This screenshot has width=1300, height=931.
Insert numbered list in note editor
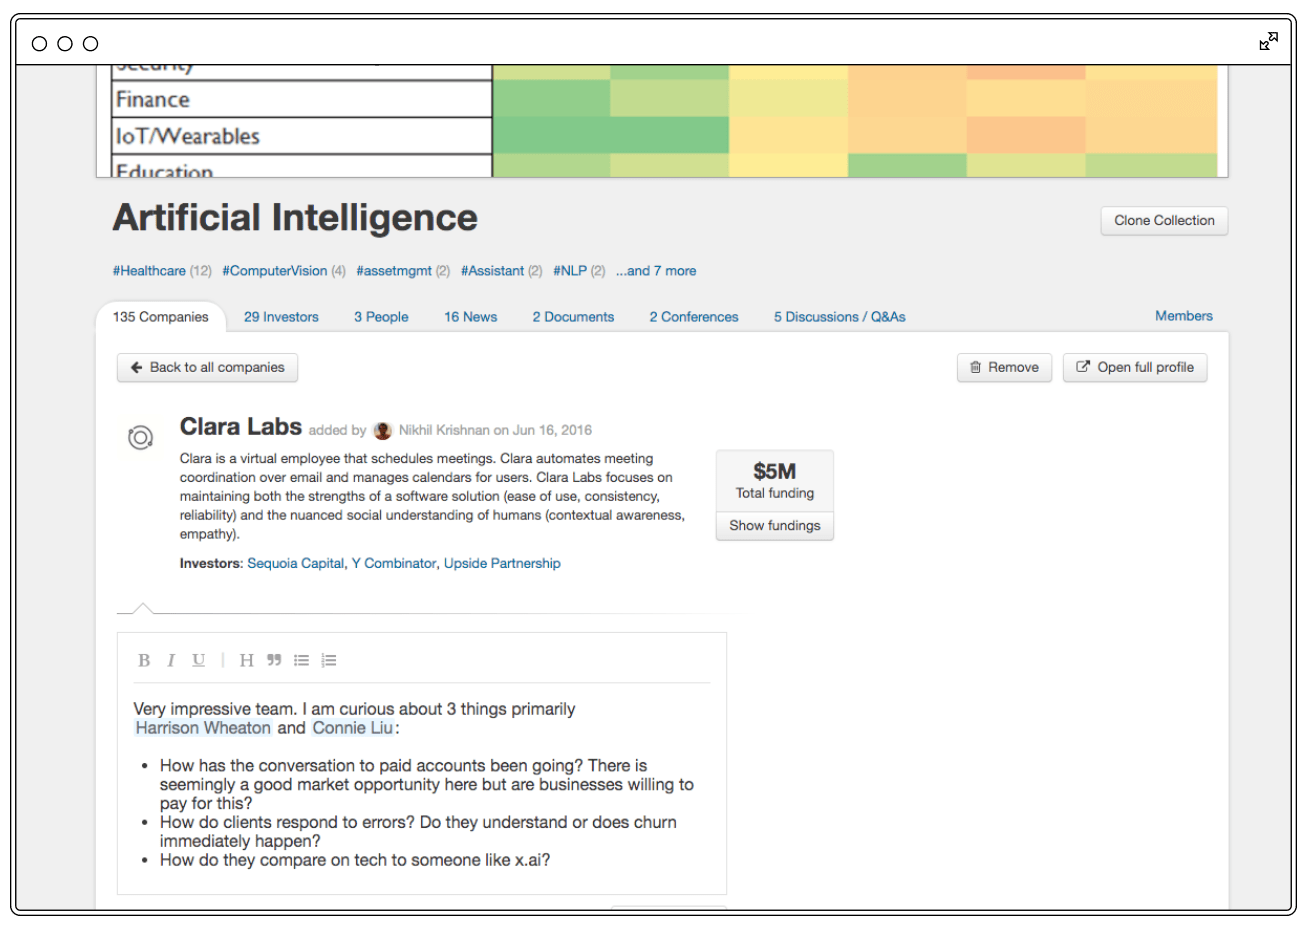pyautogui.click(x=329, y=660)
